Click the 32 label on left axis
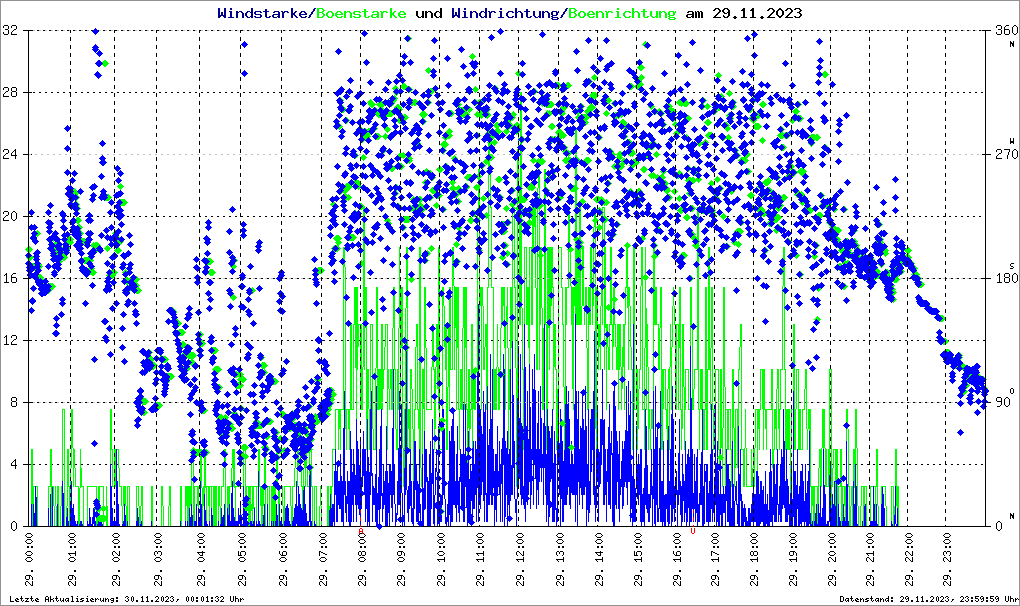The width and height of the screenshot is (1020, 606). coord(11,31)
